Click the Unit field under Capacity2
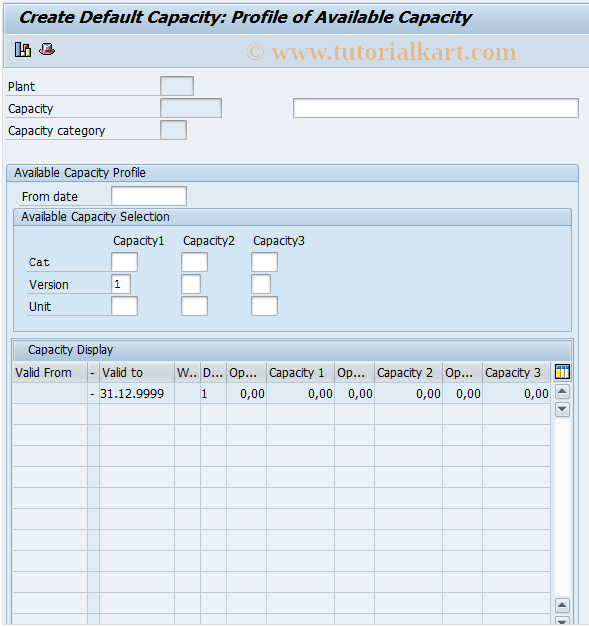This screenshot has height=627, width=589. tap(194, 306)
